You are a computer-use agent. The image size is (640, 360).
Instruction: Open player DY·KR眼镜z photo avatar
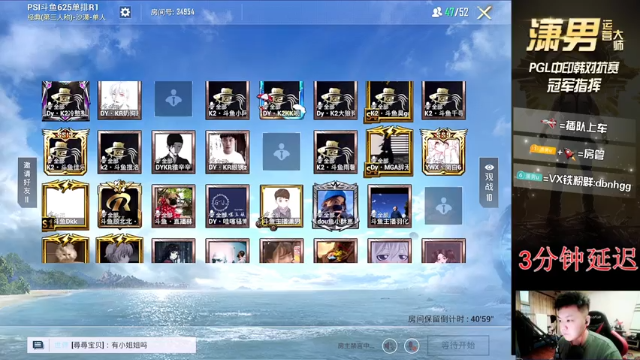click(227, 152)
